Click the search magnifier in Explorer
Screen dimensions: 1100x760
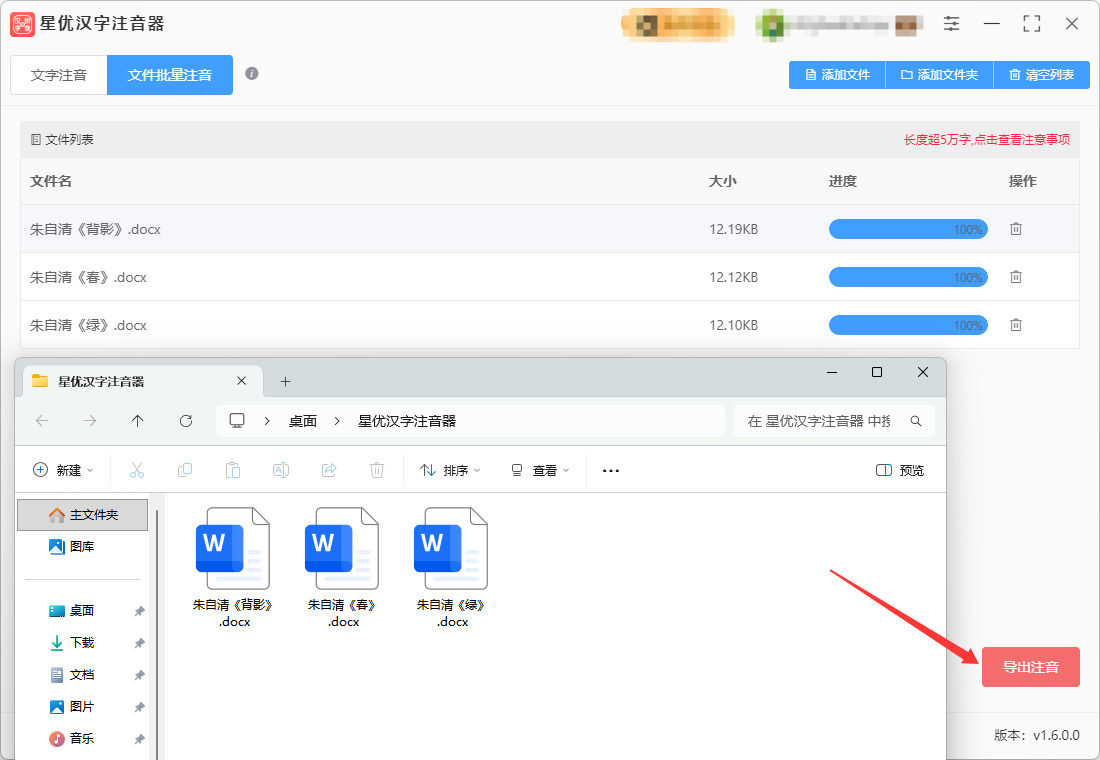coord(915,421)
